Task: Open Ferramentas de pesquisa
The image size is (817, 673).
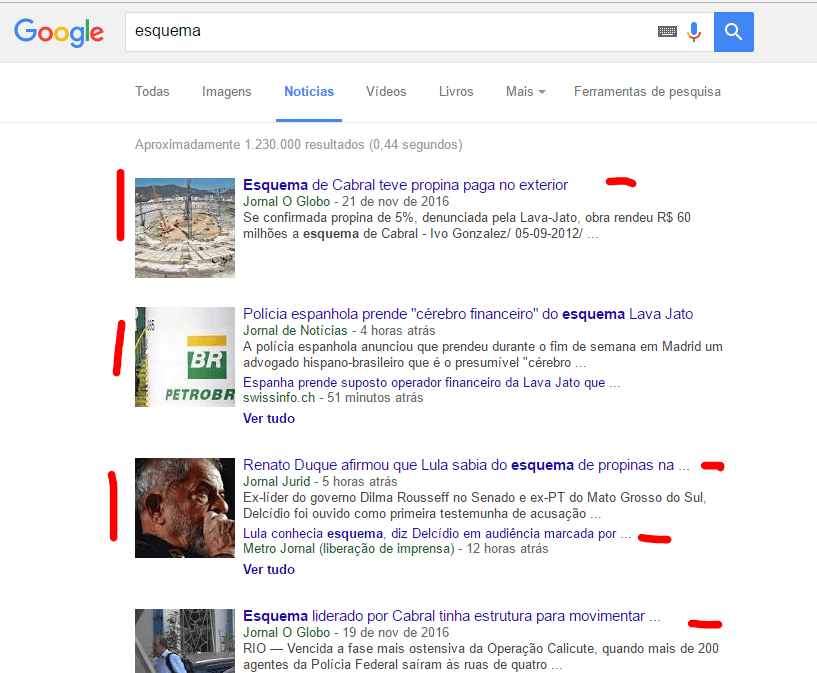Action: click(647, 92)
